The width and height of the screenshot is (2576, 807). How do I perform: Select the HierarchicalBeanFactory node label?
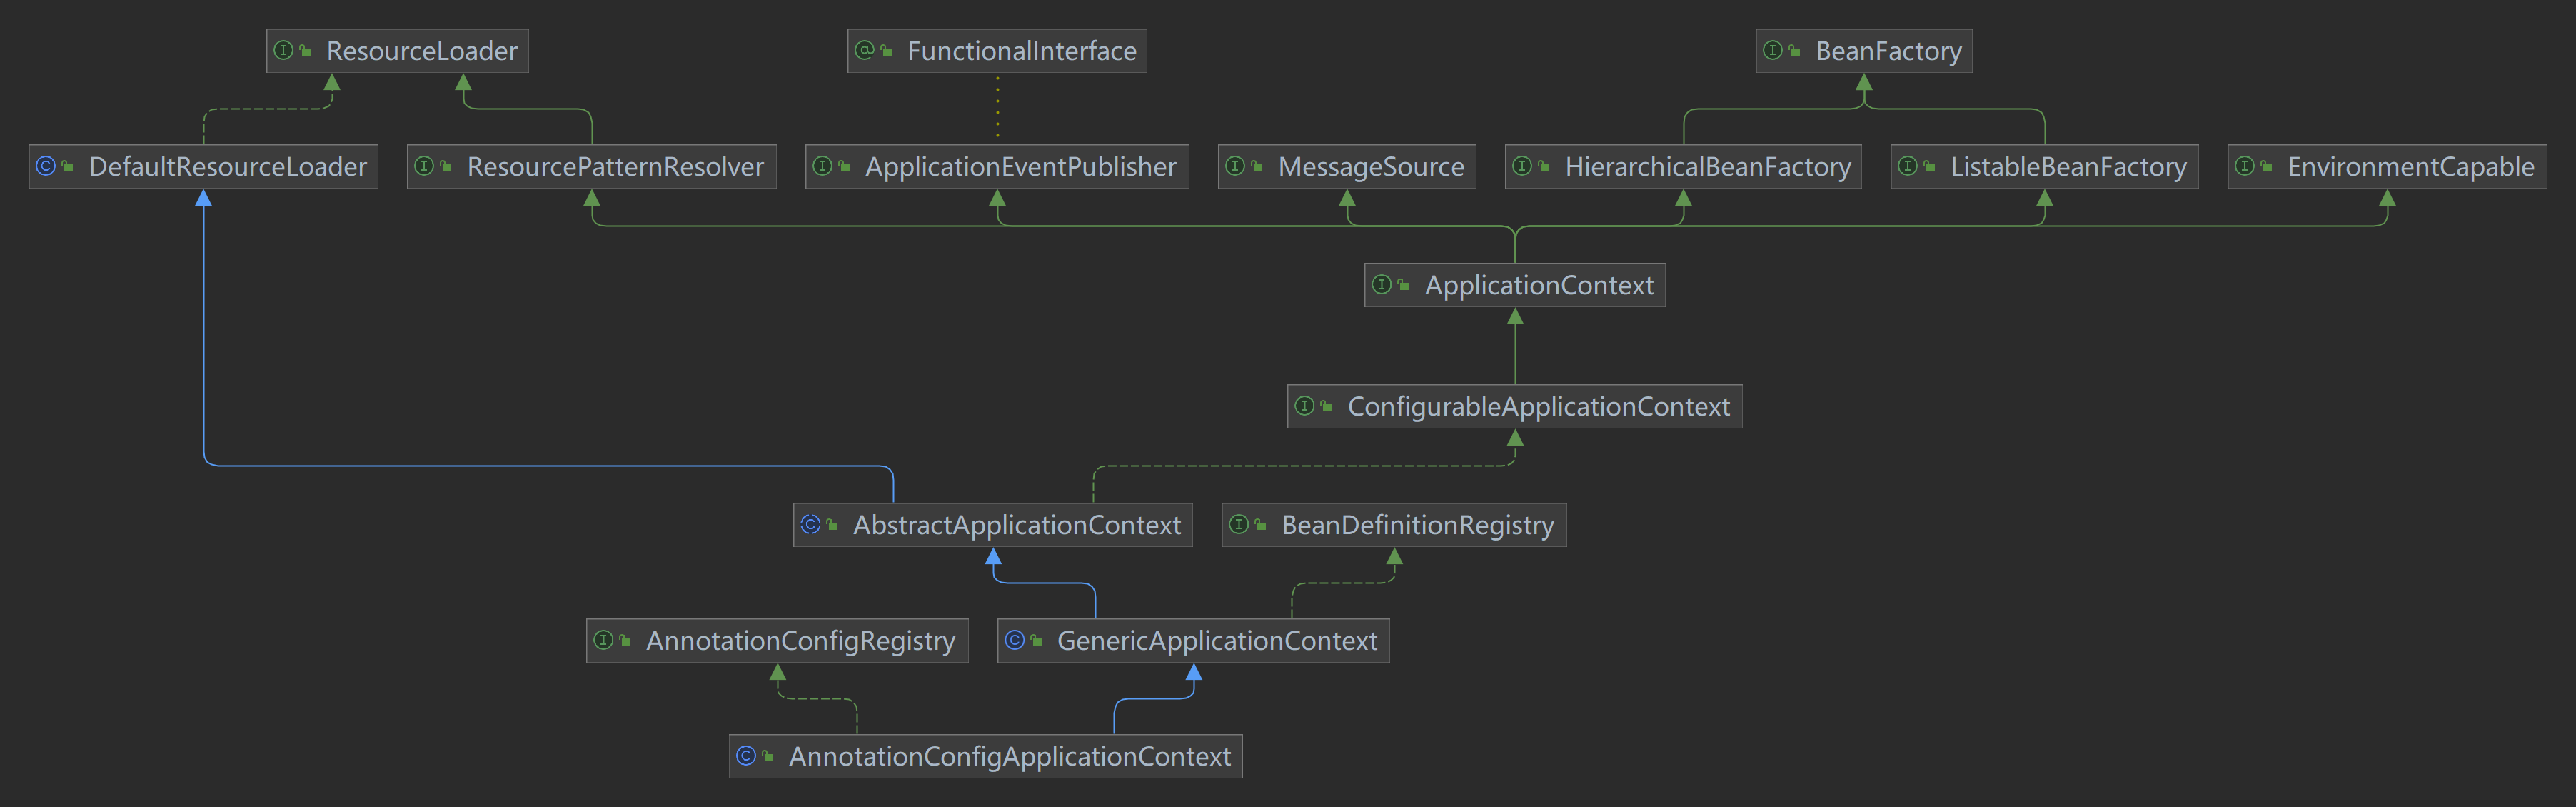click(x=1707, y=167)
